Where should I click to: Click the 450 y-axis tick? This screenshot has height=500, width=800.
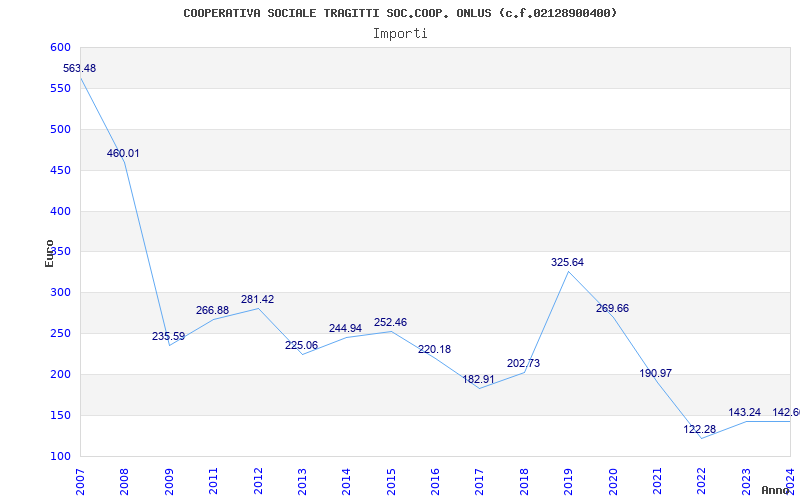pyautogui.click(x=60, y=170)
